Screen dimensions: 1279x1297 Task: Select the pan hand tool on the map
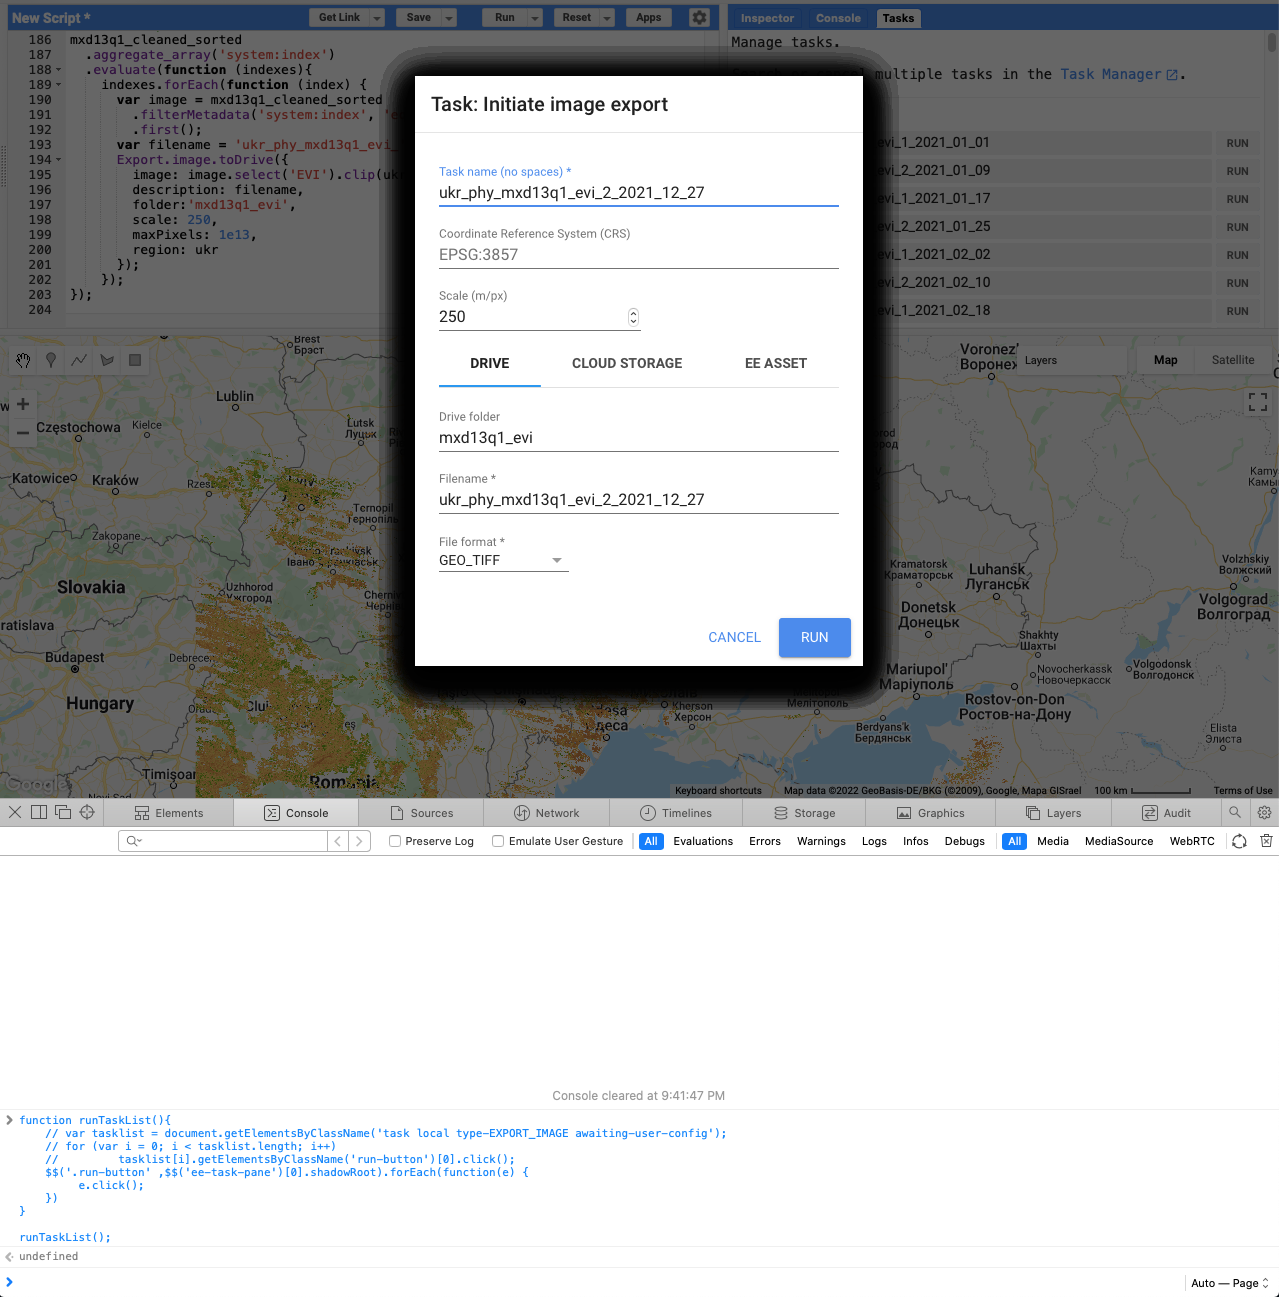[22, 360]
